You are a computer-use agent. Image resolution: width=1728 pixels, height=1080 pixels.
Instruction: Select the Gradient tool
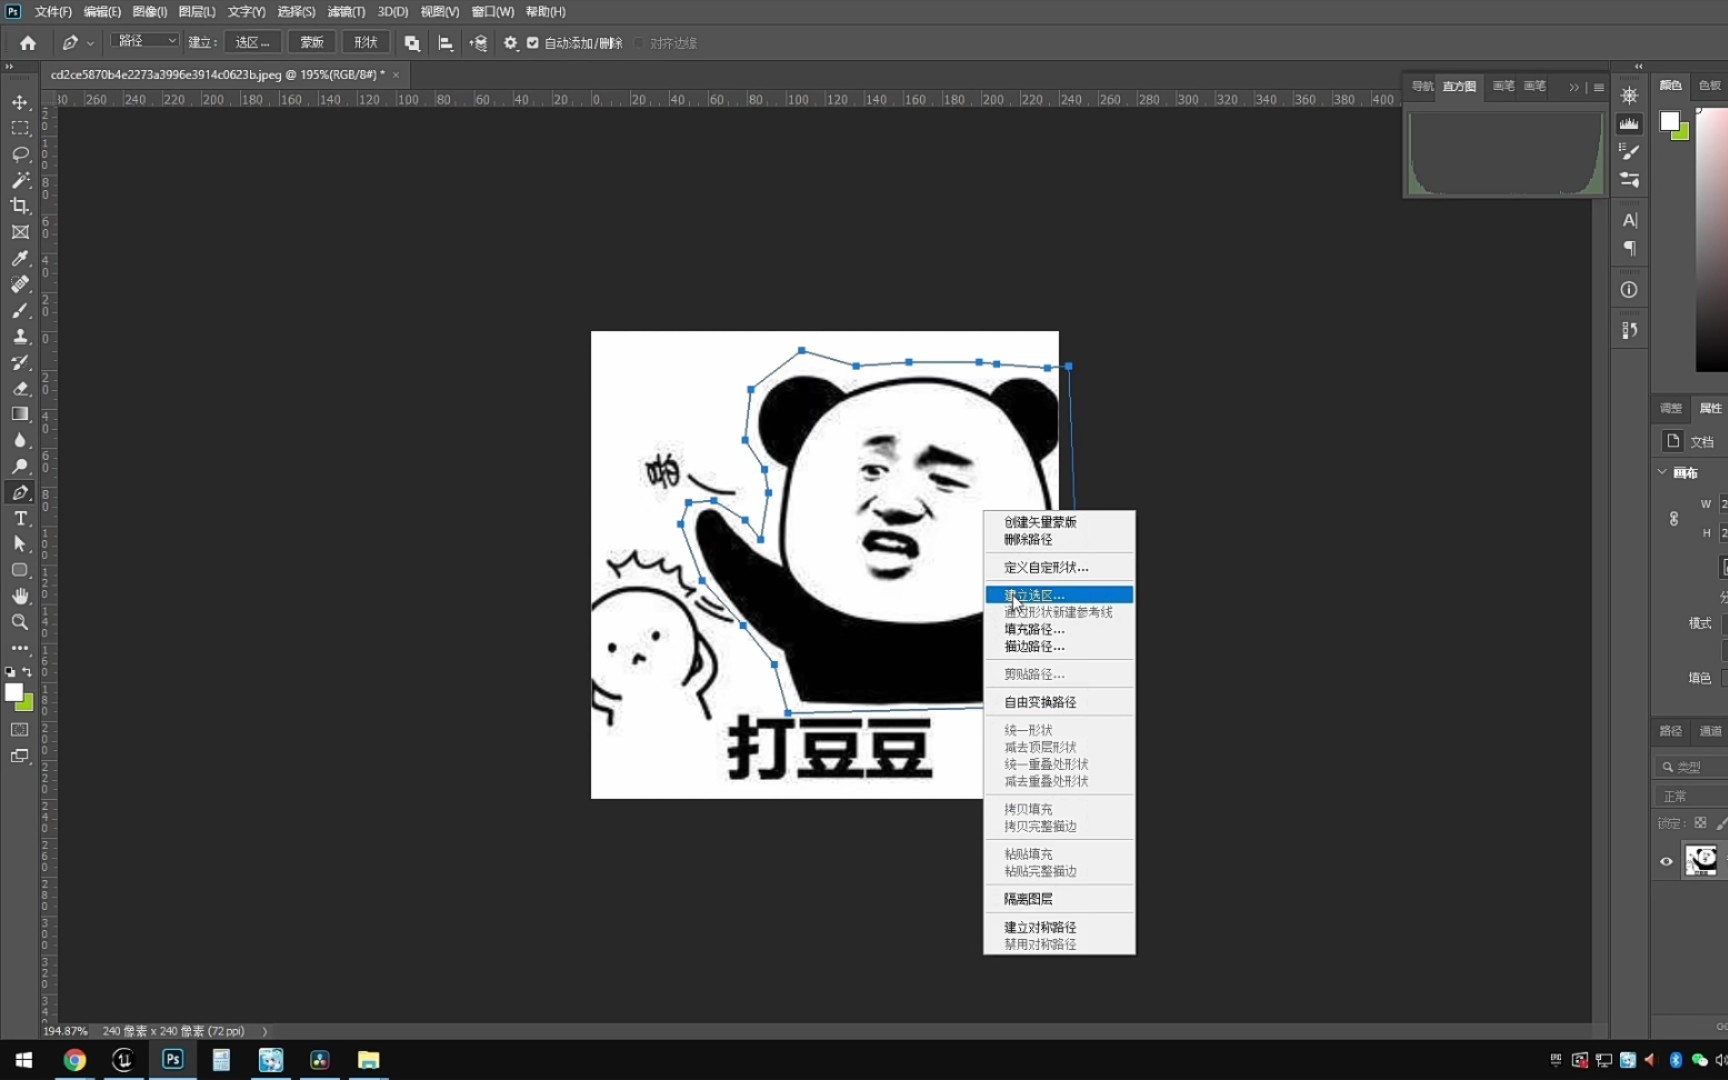[x=20, y=414]
